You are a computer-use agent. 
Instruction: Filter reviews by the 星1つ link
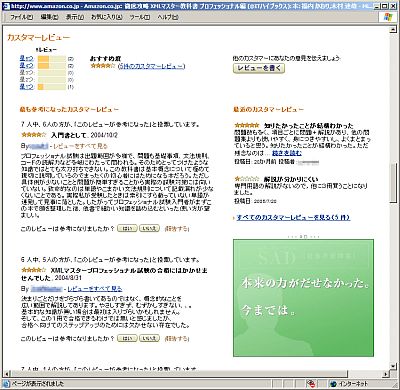pos(27,87)
